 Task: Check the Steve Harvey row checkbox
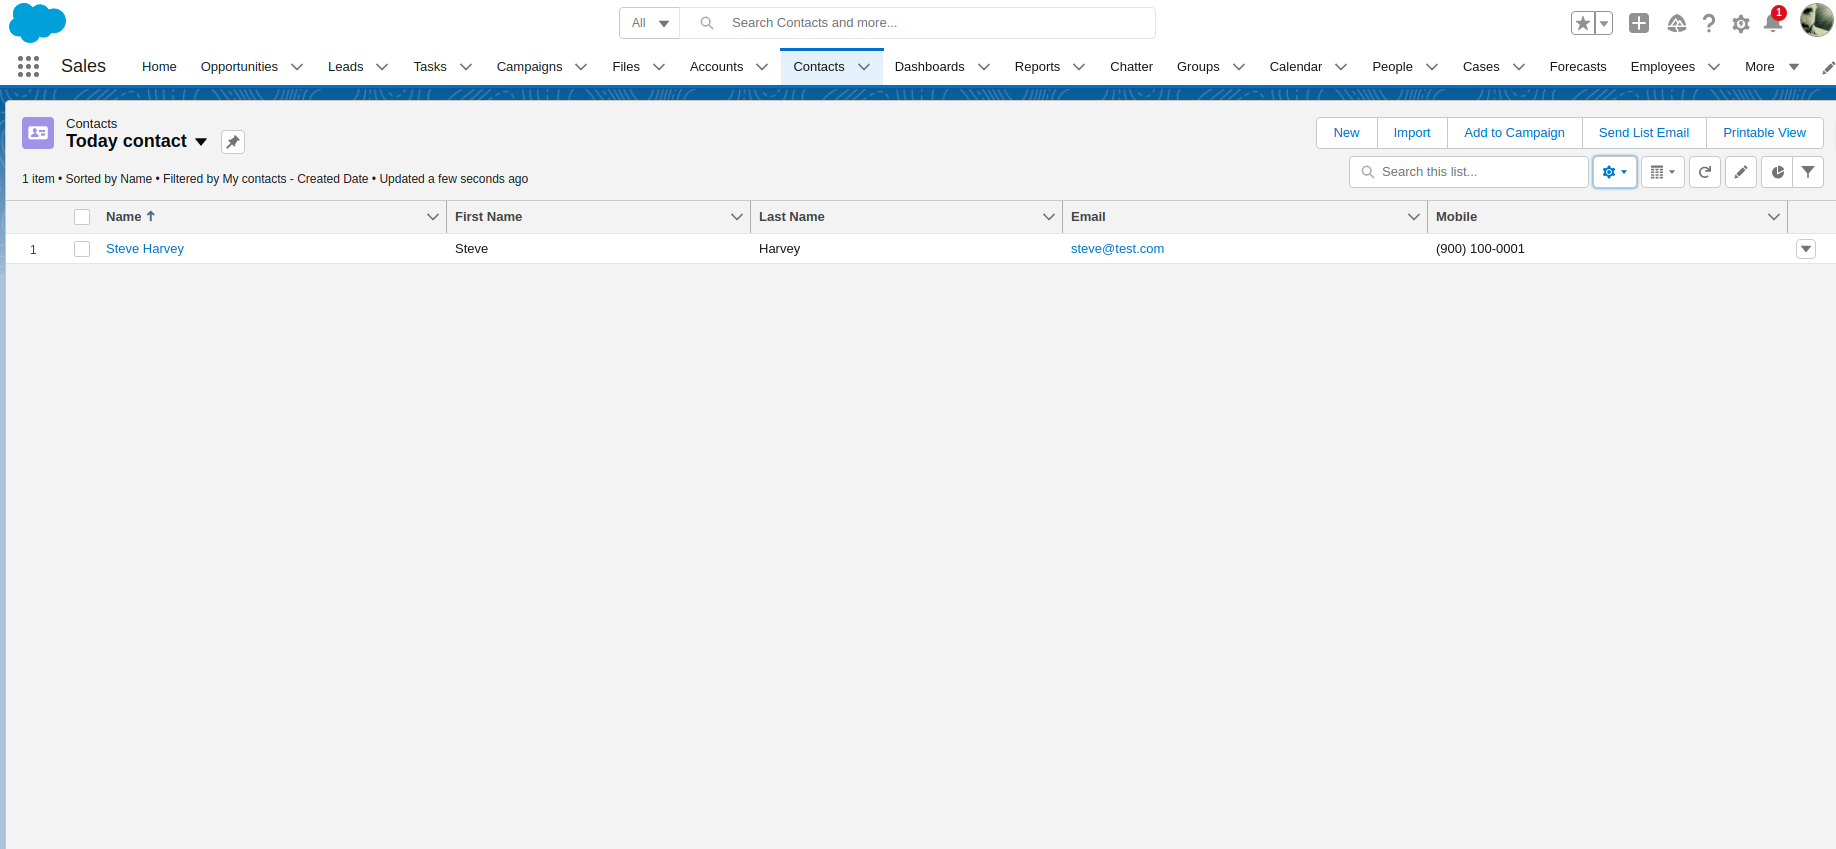[x=82, y=249]
